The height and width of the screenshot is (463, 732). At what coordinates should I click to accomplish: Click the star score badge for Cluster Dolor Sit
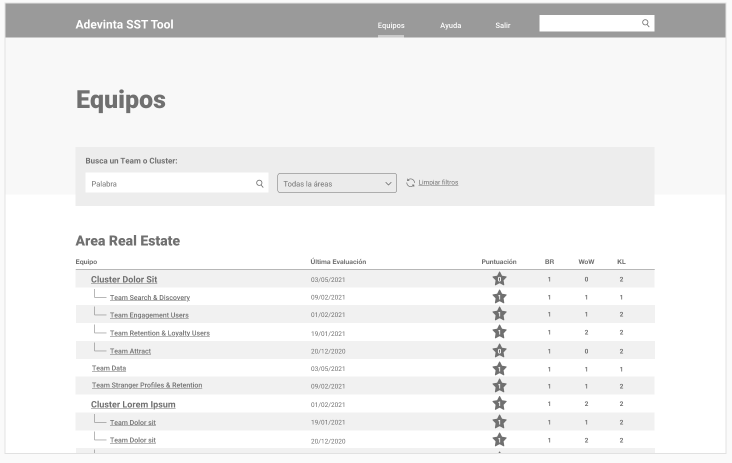[499, 279]
